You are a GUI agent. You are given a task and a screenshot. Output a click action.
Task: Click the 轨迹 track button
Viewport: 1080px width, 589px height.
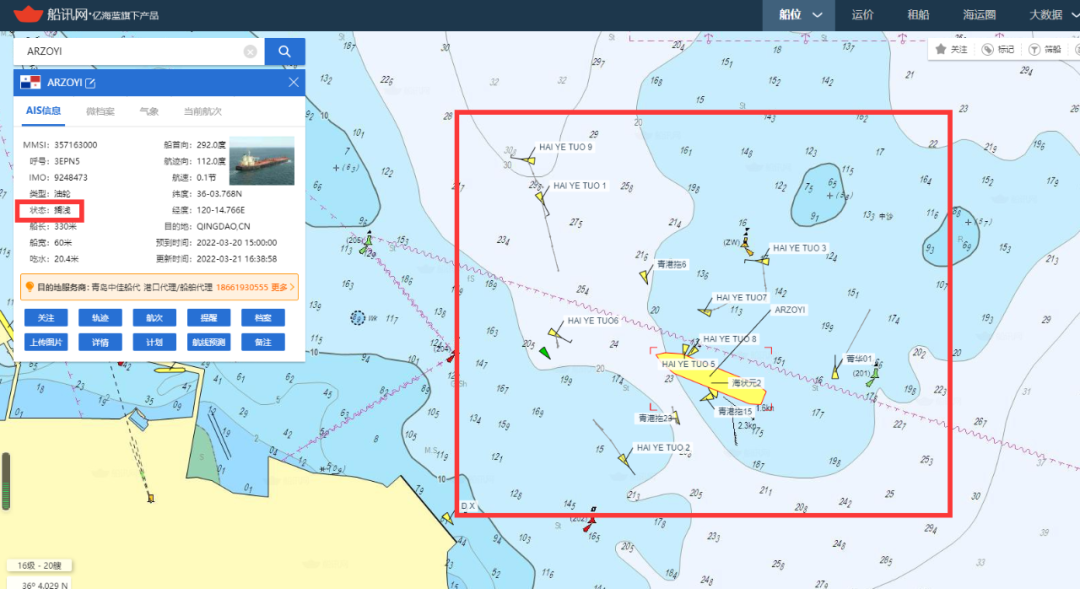coord(100,318)
